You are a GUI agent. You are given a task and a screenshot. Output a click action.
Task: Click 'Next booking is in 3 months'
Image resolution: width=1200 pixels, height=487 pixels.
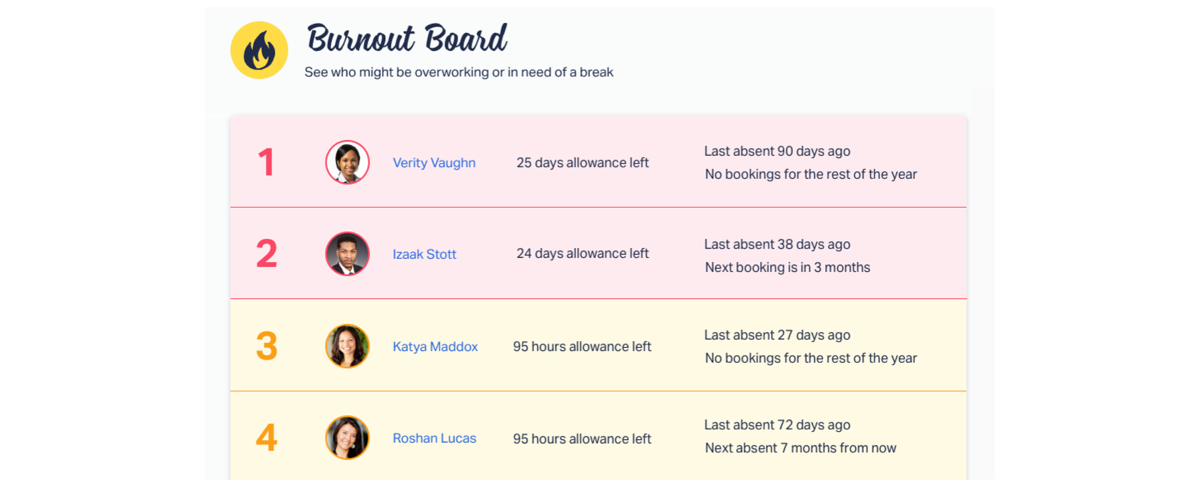(x=787, y=267)
